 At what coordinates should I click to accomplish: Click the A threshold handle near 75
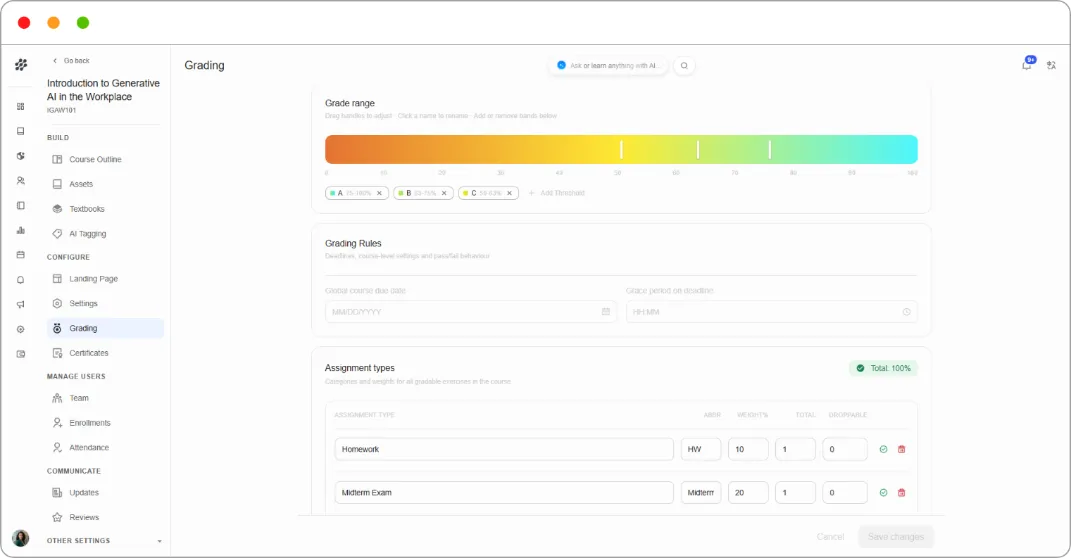769,150
